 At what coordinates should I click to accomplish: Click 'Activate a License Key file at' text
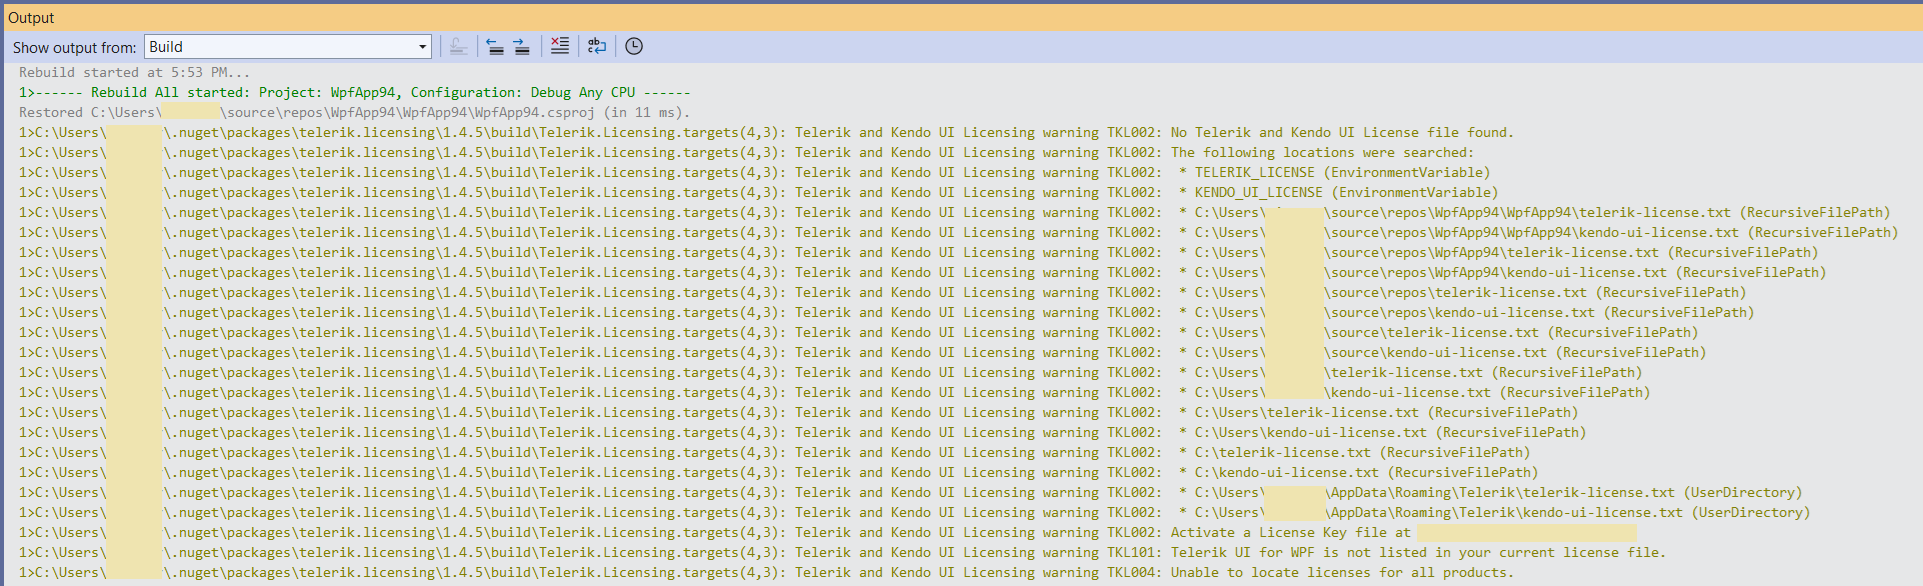(1290, 532)
